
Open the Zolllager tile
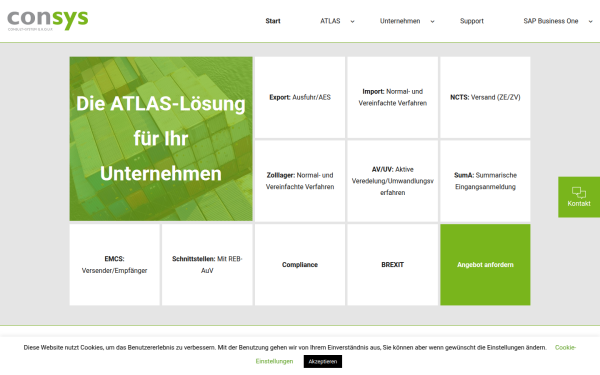[x=300, y=181]
